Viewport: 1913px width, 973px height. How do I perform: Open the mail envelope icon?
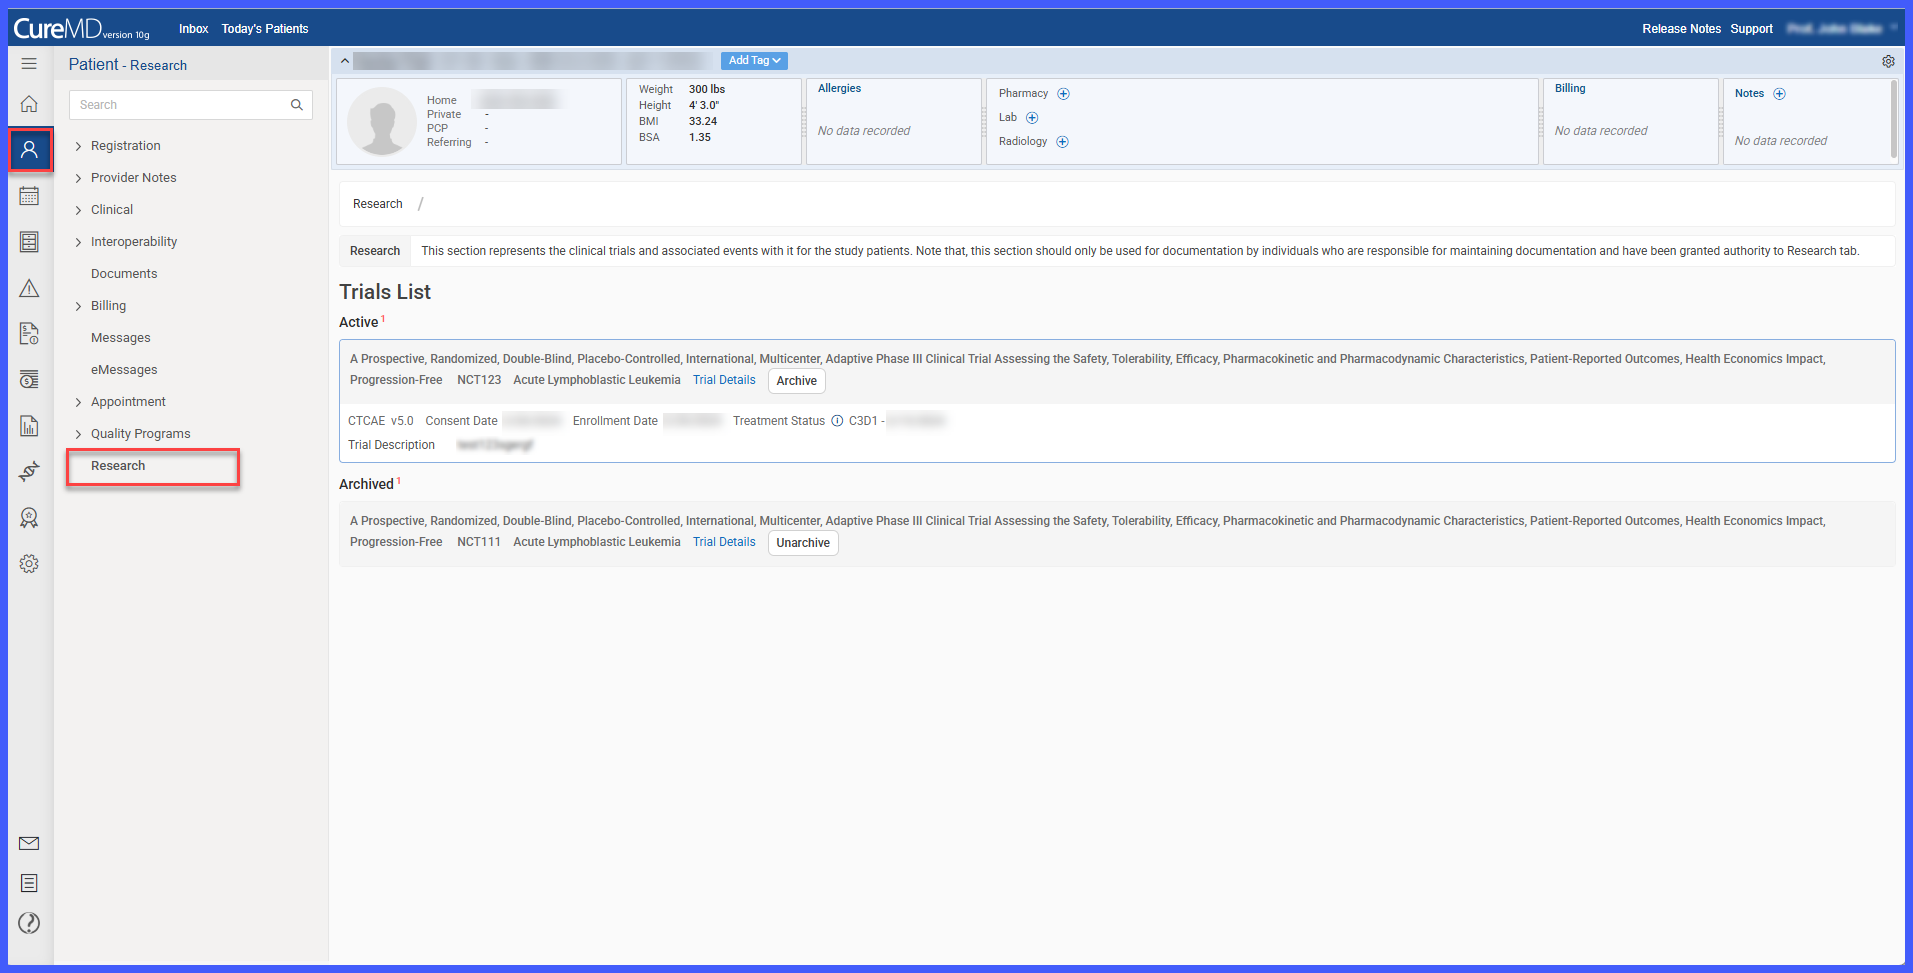click(x=29, y=843)
